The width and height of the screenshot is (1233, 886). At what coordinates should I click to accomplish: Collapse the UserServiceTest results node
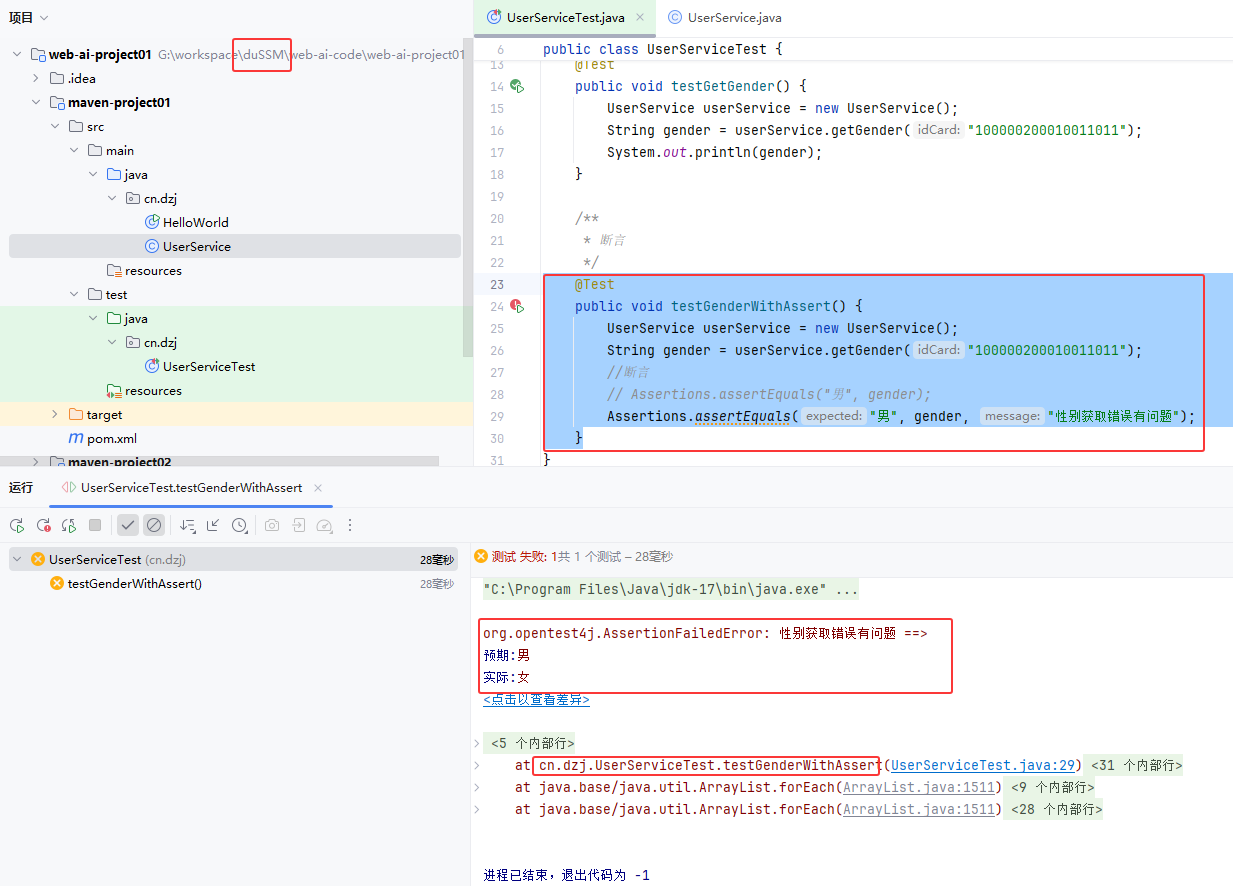coord(17,560)
